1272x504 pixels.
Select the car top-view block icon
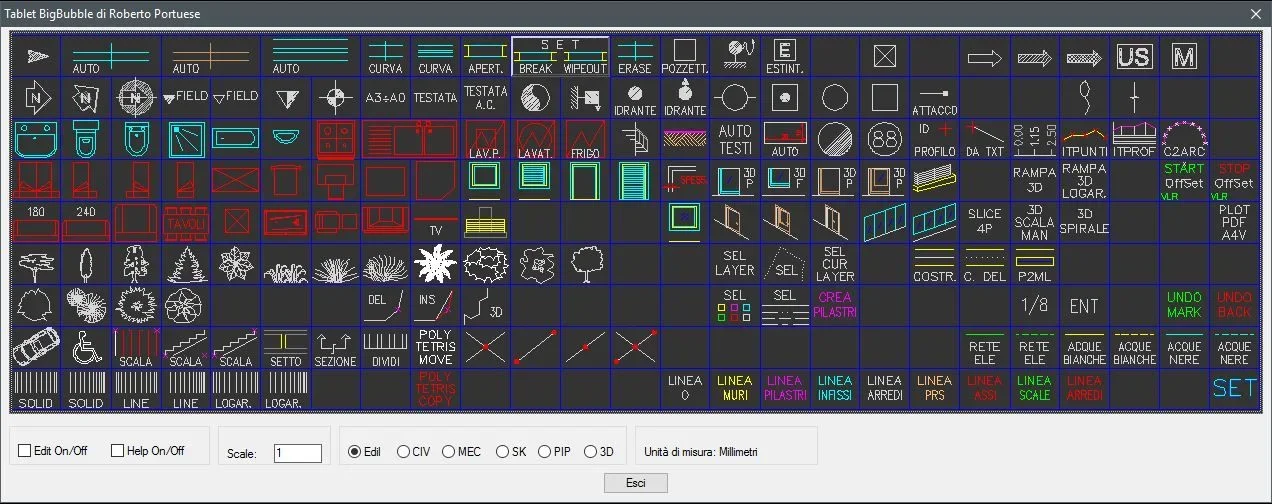(35, 347)
